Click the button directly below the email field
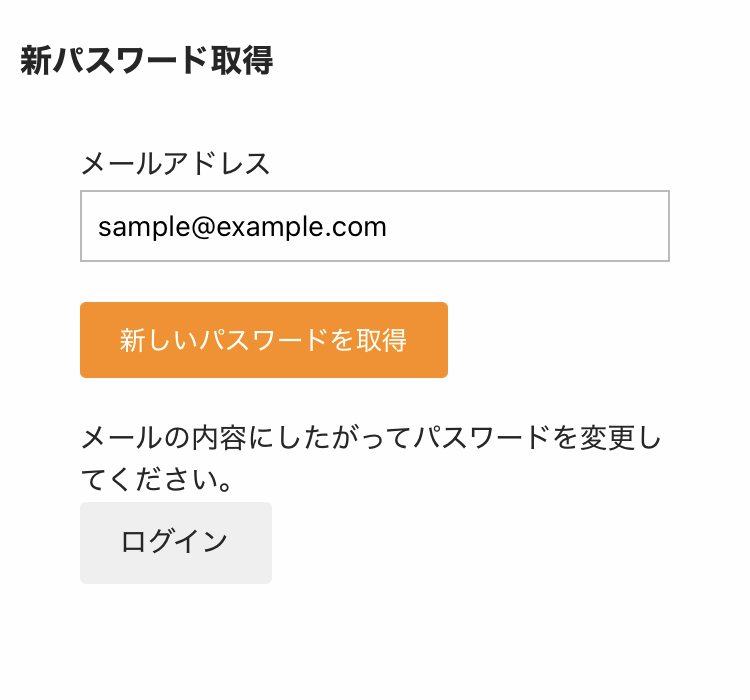 (264, 340)
